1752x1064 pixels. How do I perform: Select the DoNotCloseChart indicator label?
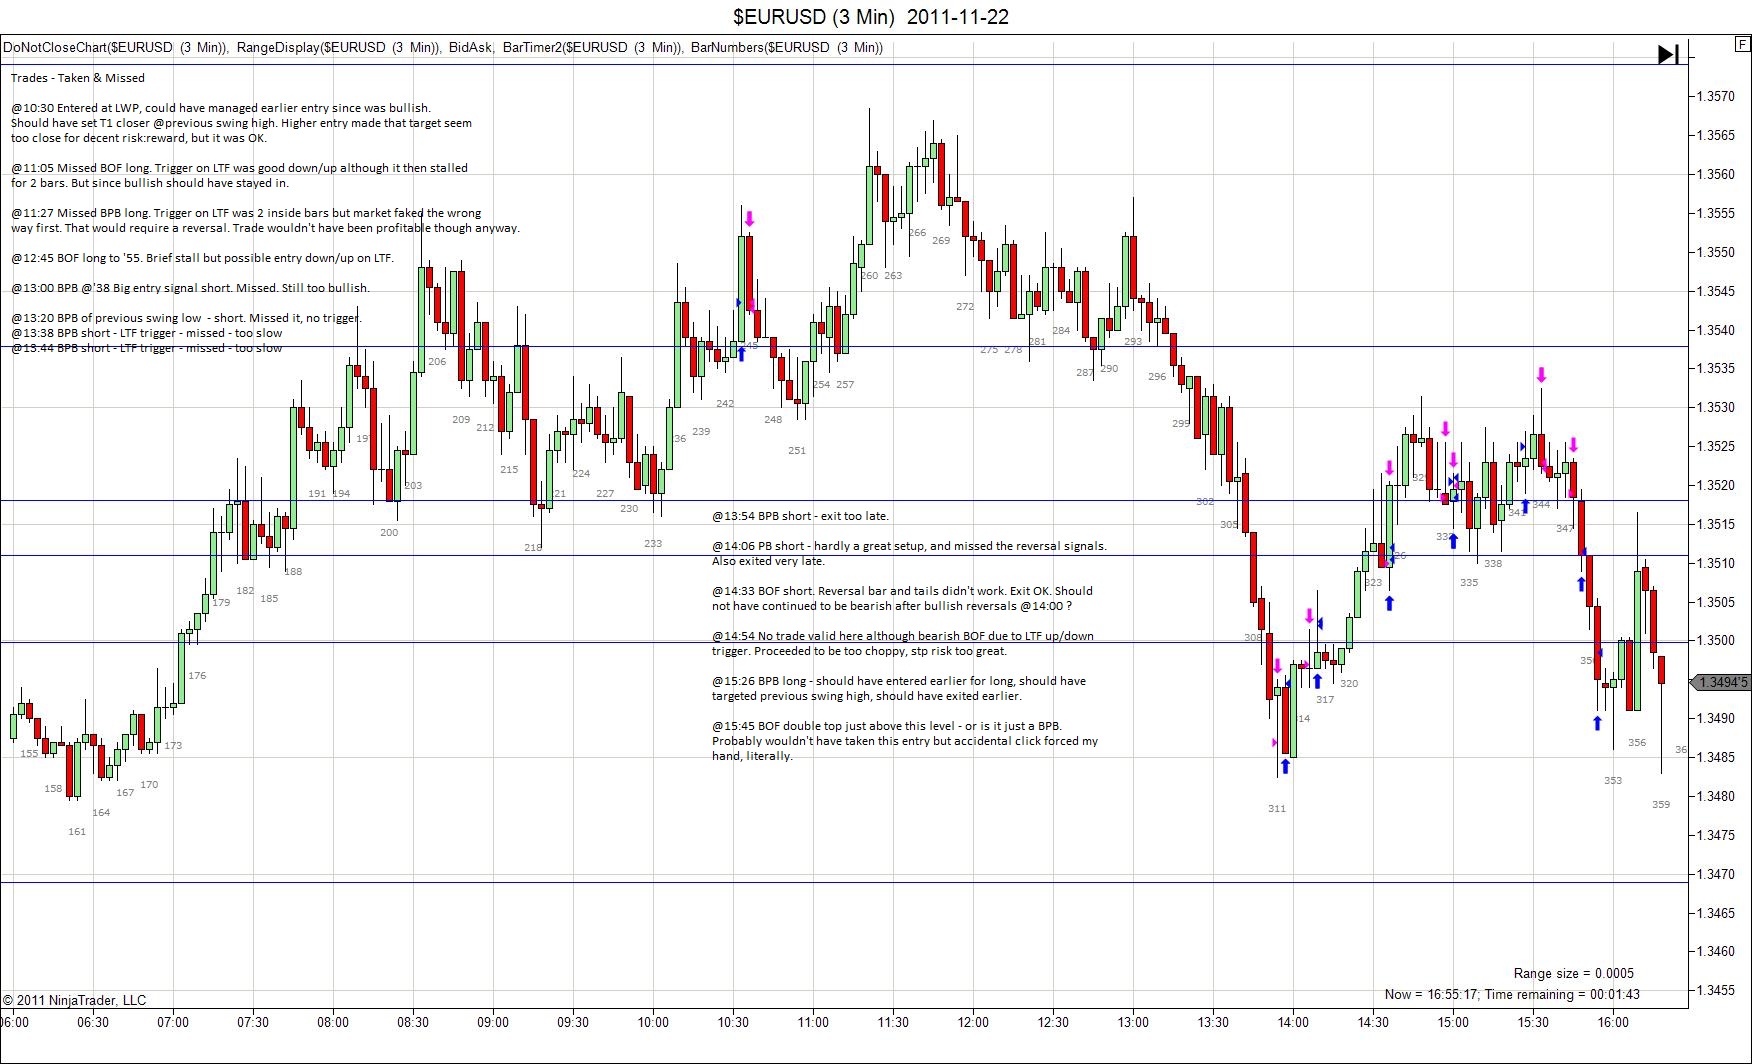115,47
